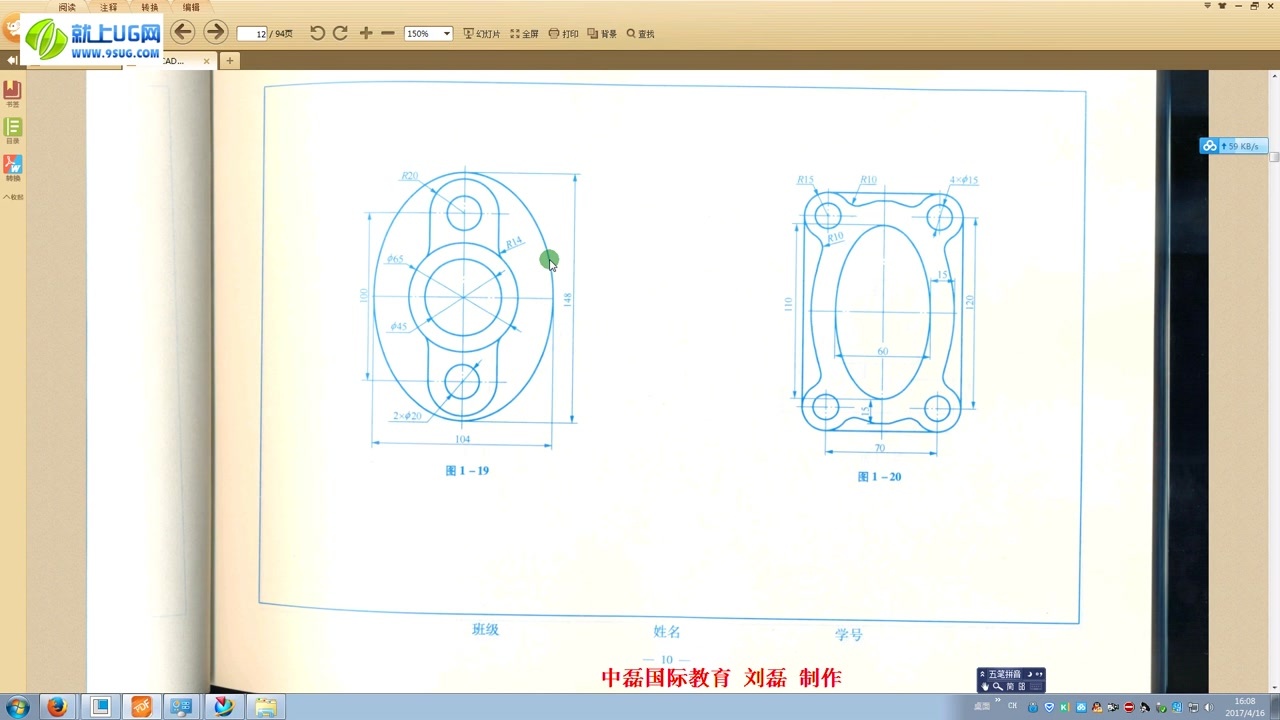Change background (背景)

click(x=602, y=34)
